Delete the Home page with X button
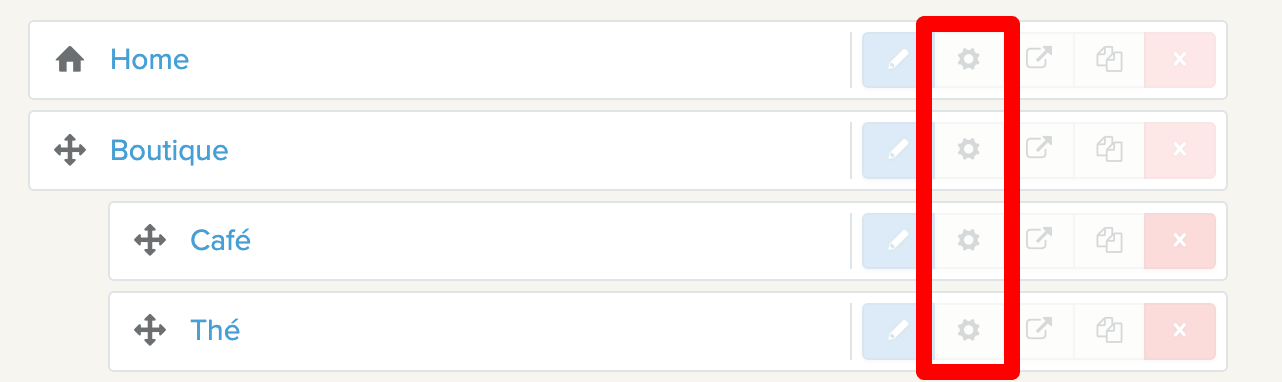Image resolution: width=1282 pixels, height=382 pixels. click(x=1180, y=60)
